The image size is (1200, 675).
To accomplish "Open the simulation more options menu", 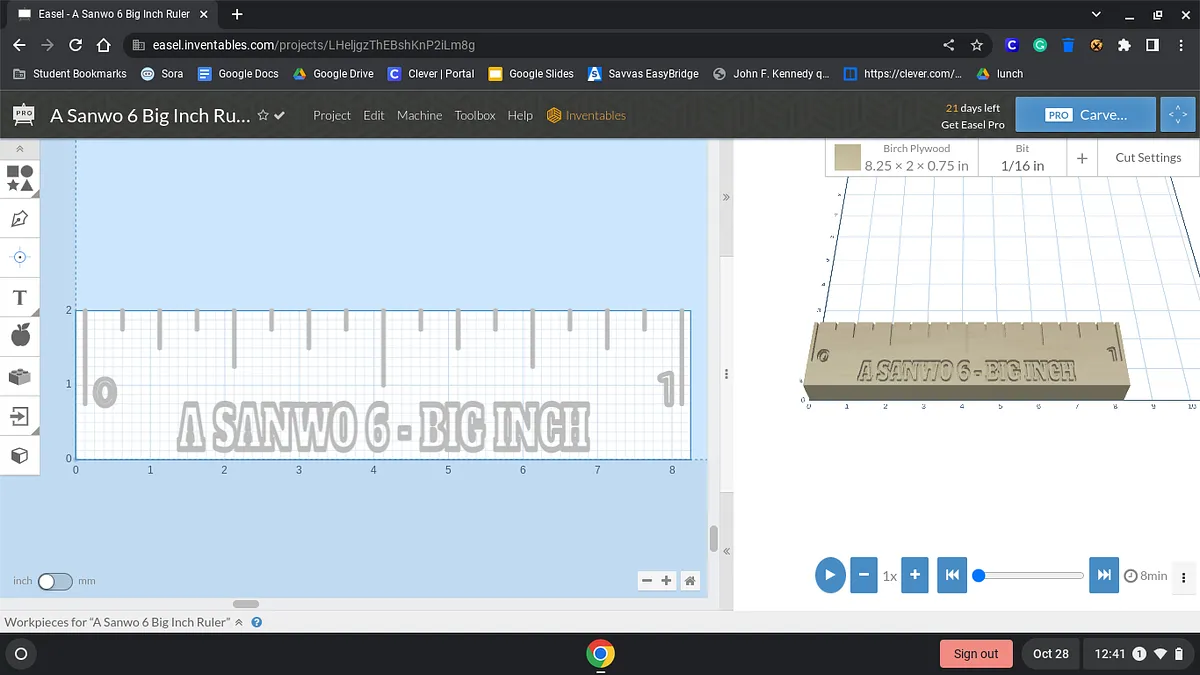I will tap(1184, 576).
